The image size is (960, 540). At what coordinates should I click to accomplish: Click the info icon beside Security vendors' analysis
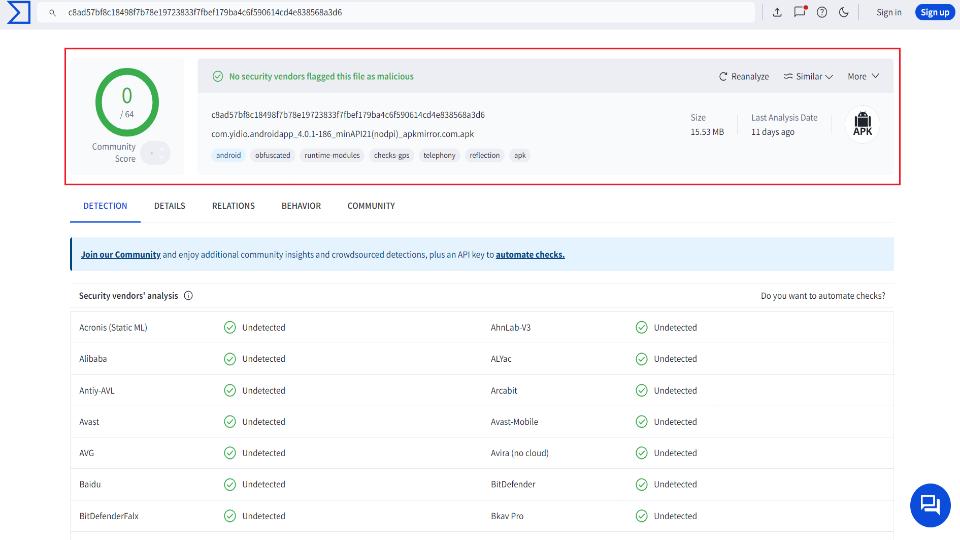[x=188, y=296]
